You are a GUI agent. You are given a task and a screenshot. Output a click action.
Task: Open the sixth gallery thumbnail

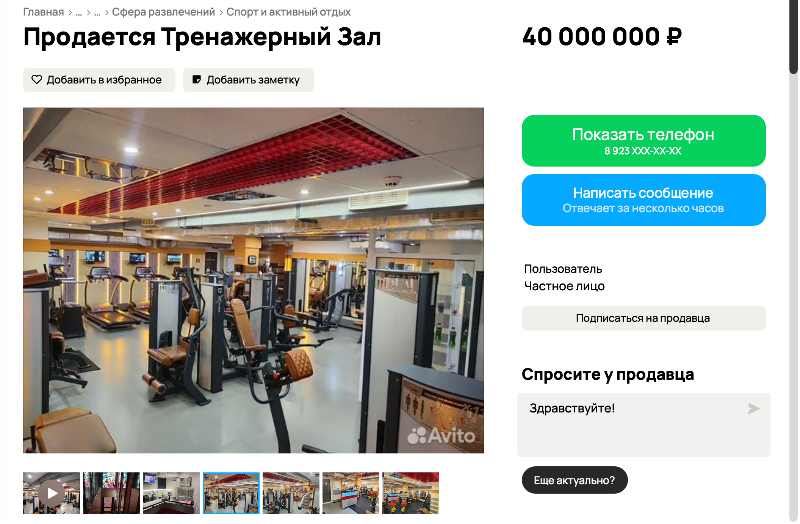pos(351,493)
